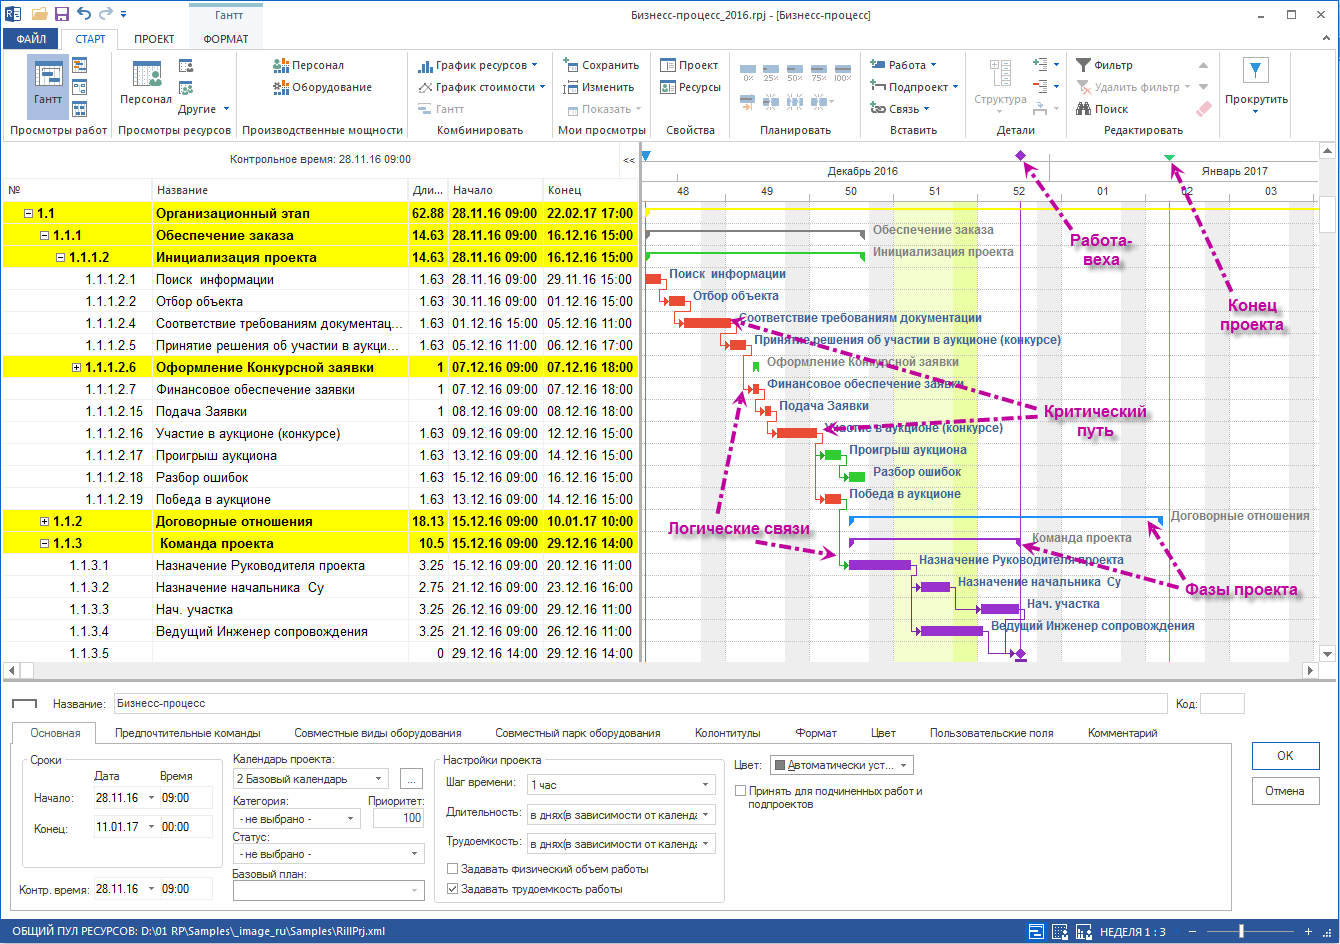Open Пользовательские поля tab
The width and height of the screenshot is (1340, 944).
pyautogui.click(x=991, y=733)
